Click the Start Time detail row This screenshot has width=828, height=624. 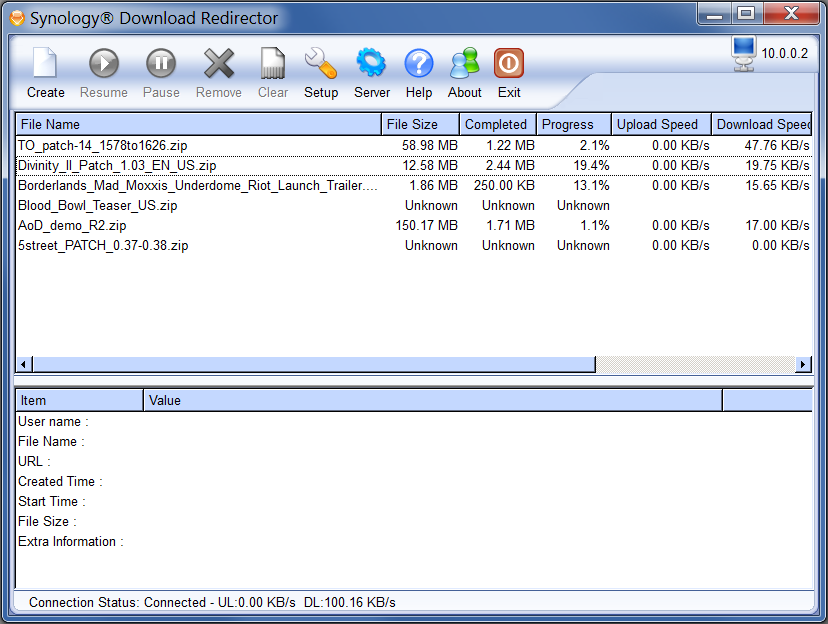pyautogui.click(x=413, y=502)
